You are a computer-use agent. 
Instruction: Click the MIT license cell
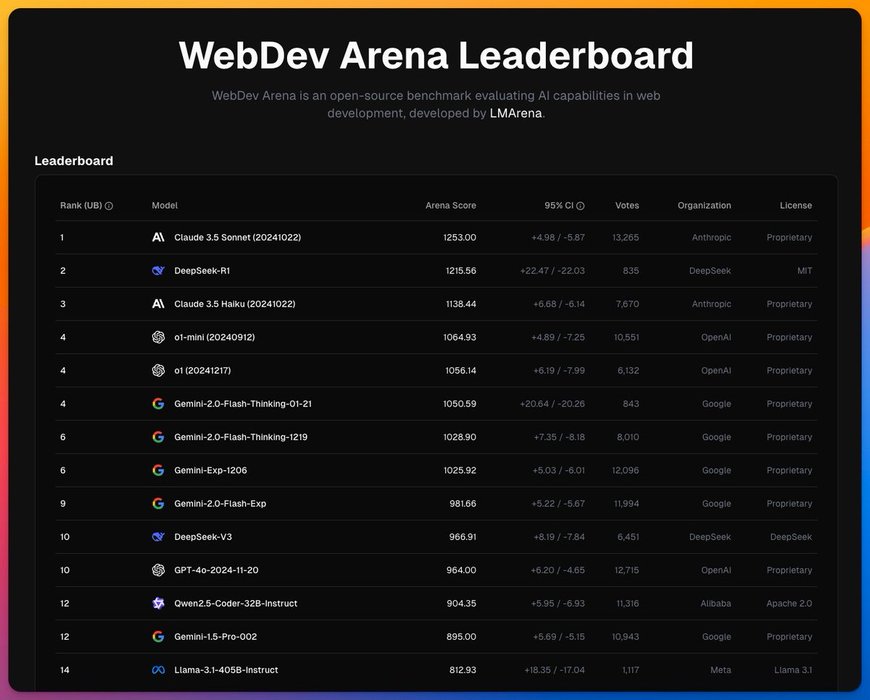click(805, 271)
